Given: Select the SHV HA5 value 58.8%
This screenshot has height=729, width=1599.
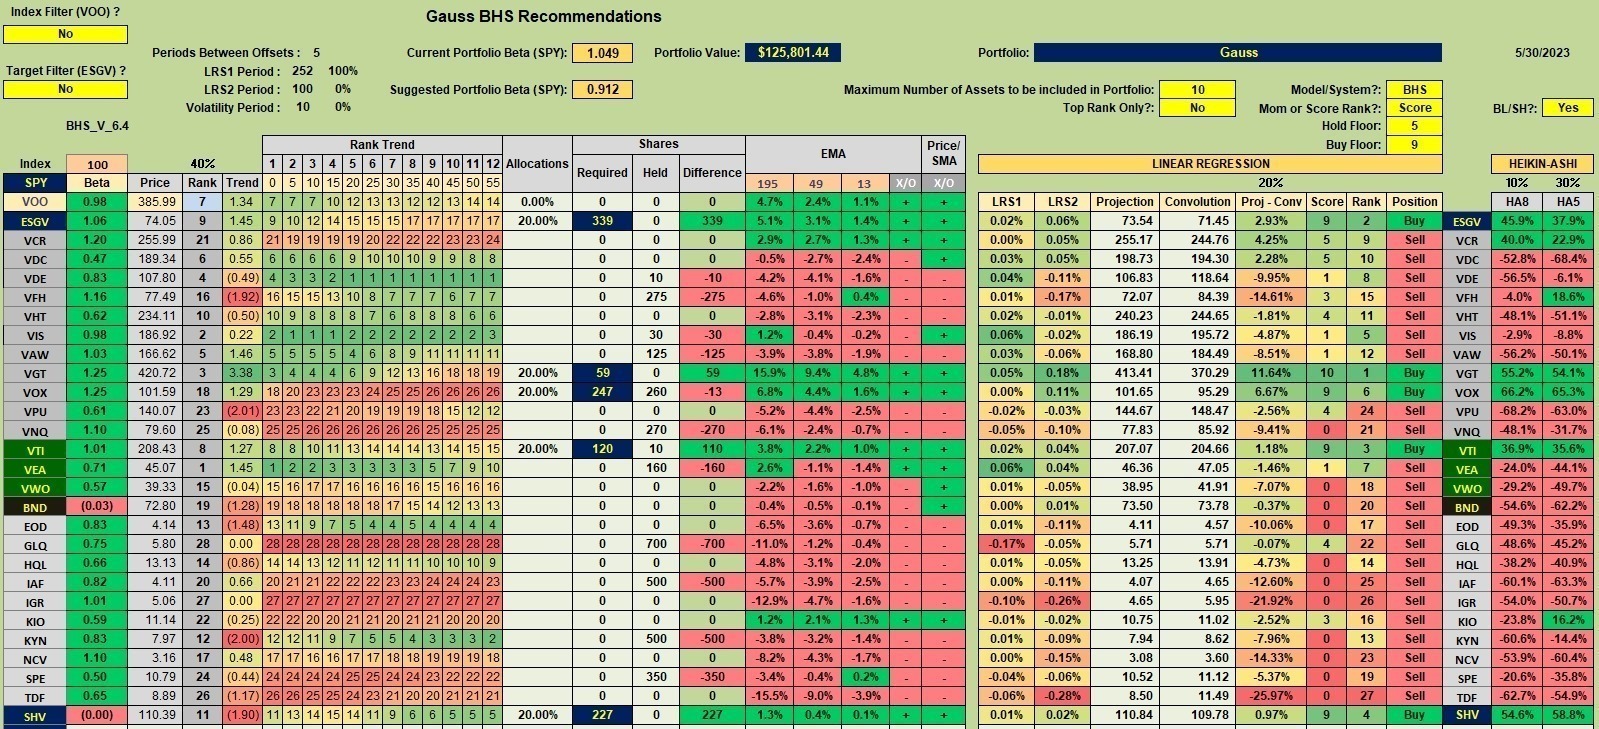Looking at the screenshot, I should (x=1568, y=715).
